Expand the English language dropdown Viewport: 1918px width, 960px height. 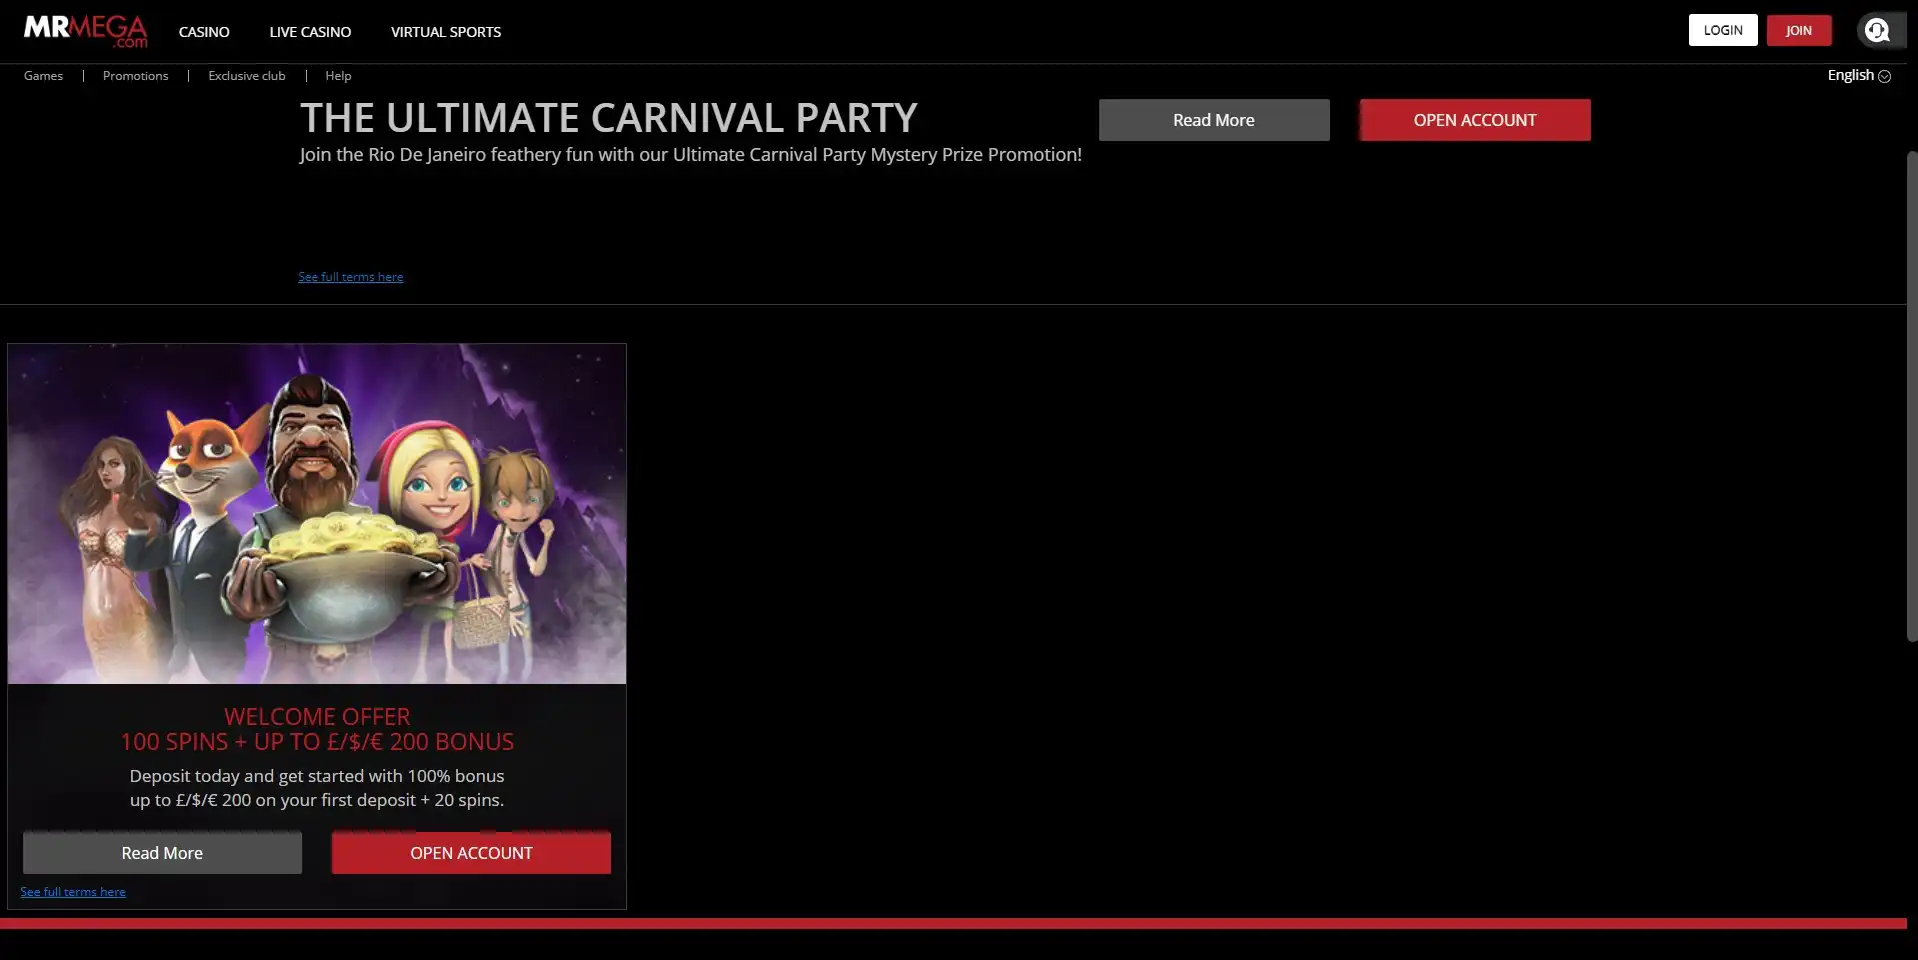pos(1858,76)
